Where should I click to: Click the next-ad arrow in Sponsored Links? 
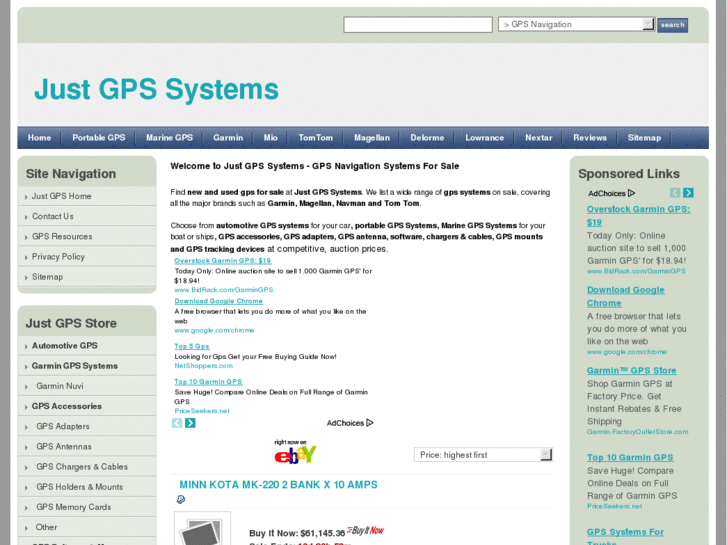click(x=689, y=192)
